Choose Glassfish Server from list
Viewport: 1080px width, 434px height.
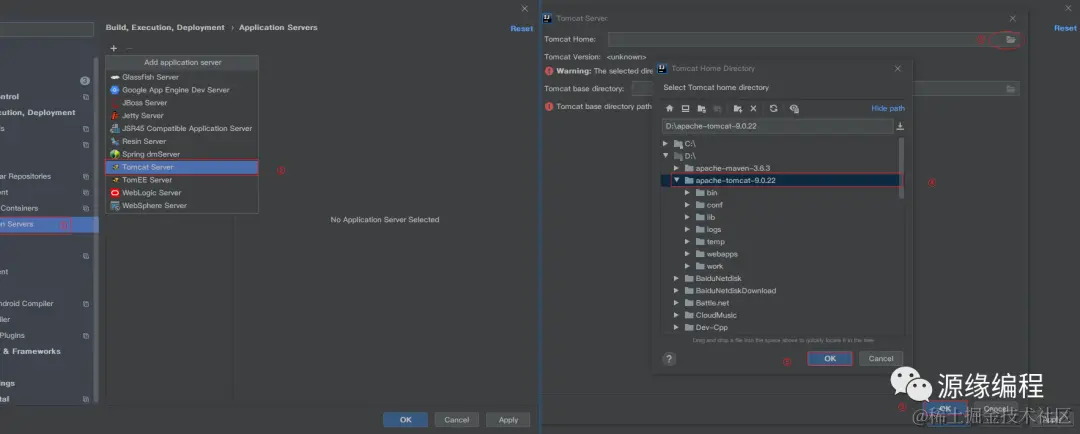tap(182, 77)
